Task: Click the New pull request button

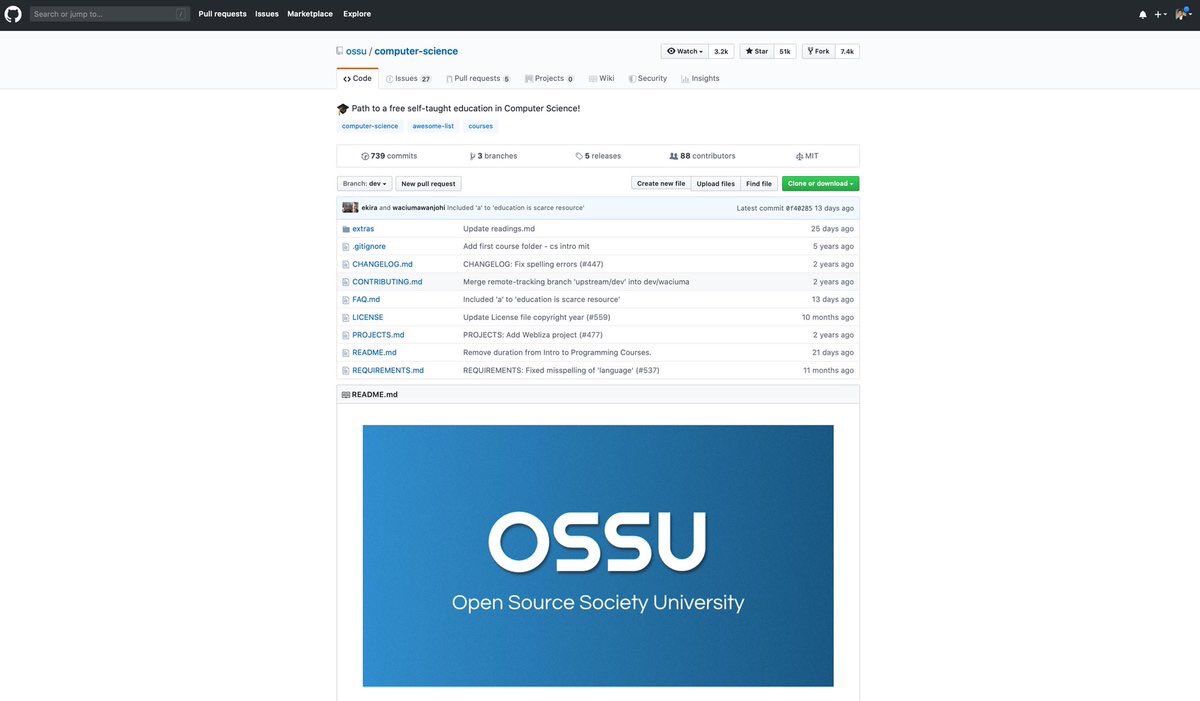Action: pyautogui.click(x=428, y=184)
